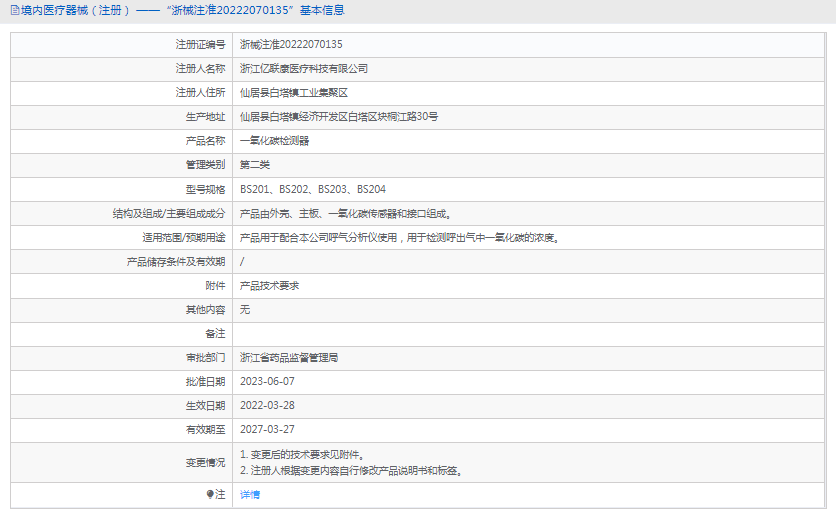
Task: Select the value 第二类
Action: click(255, 165)
